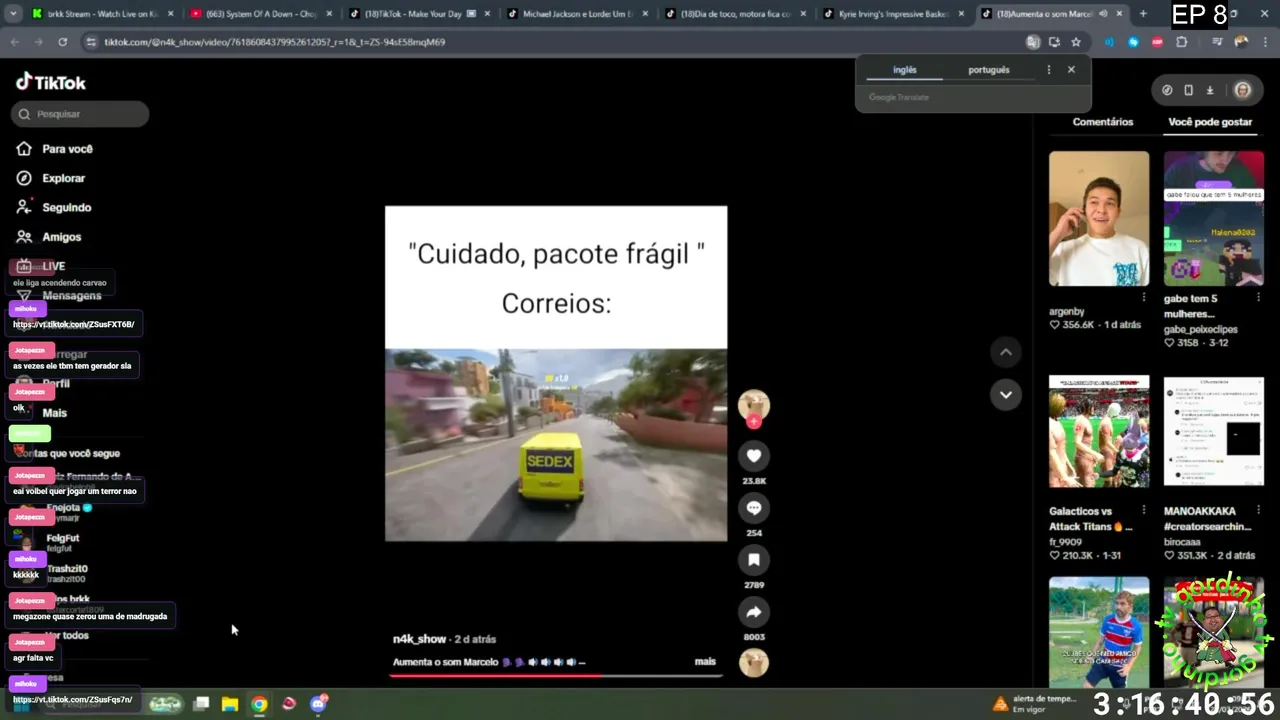The height and width of the screenshot is (720, 1280).
Task: Open a new browser tab
Action: [1143, 14]
